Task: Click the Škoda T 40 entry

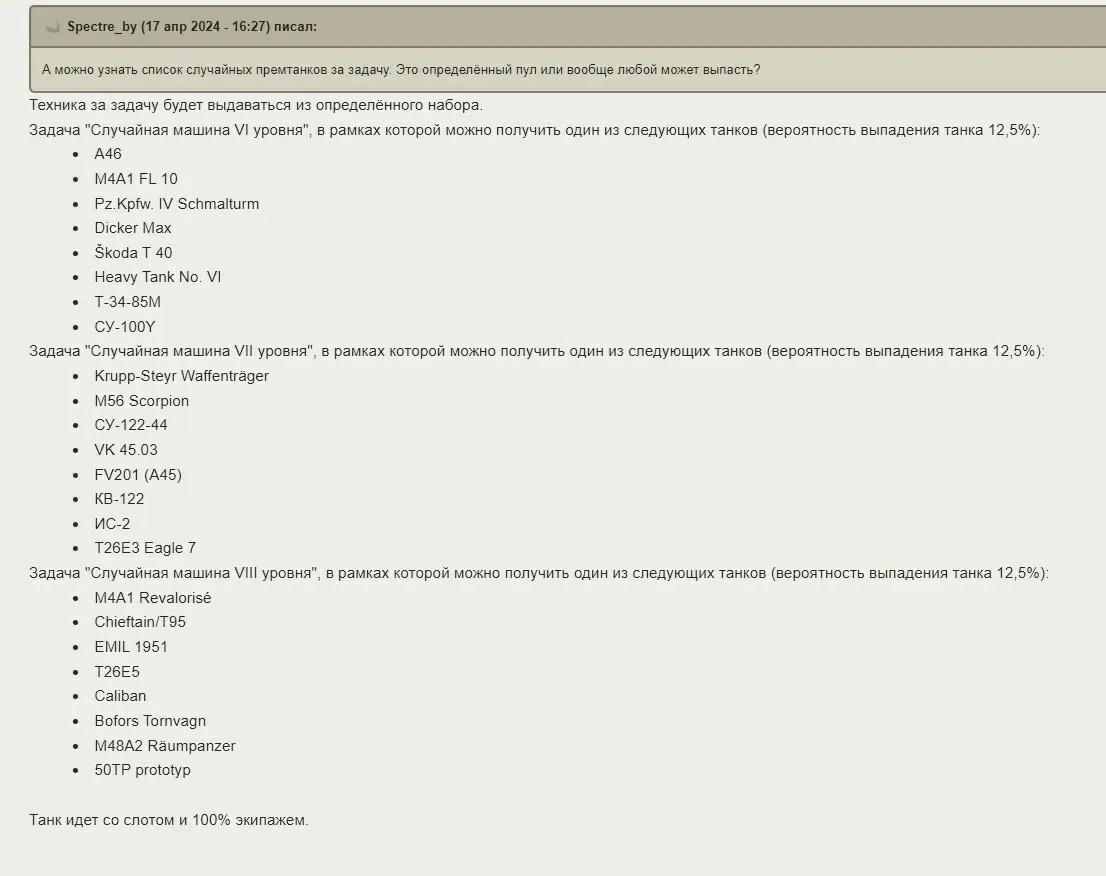Action: 133,253
